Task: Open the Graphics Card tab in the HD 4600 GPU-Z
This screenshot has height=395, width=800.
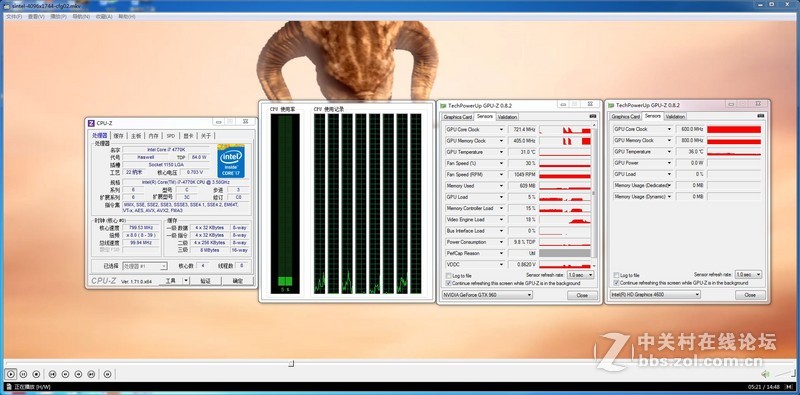Action: pyautogui.click(x=626, y=116)
